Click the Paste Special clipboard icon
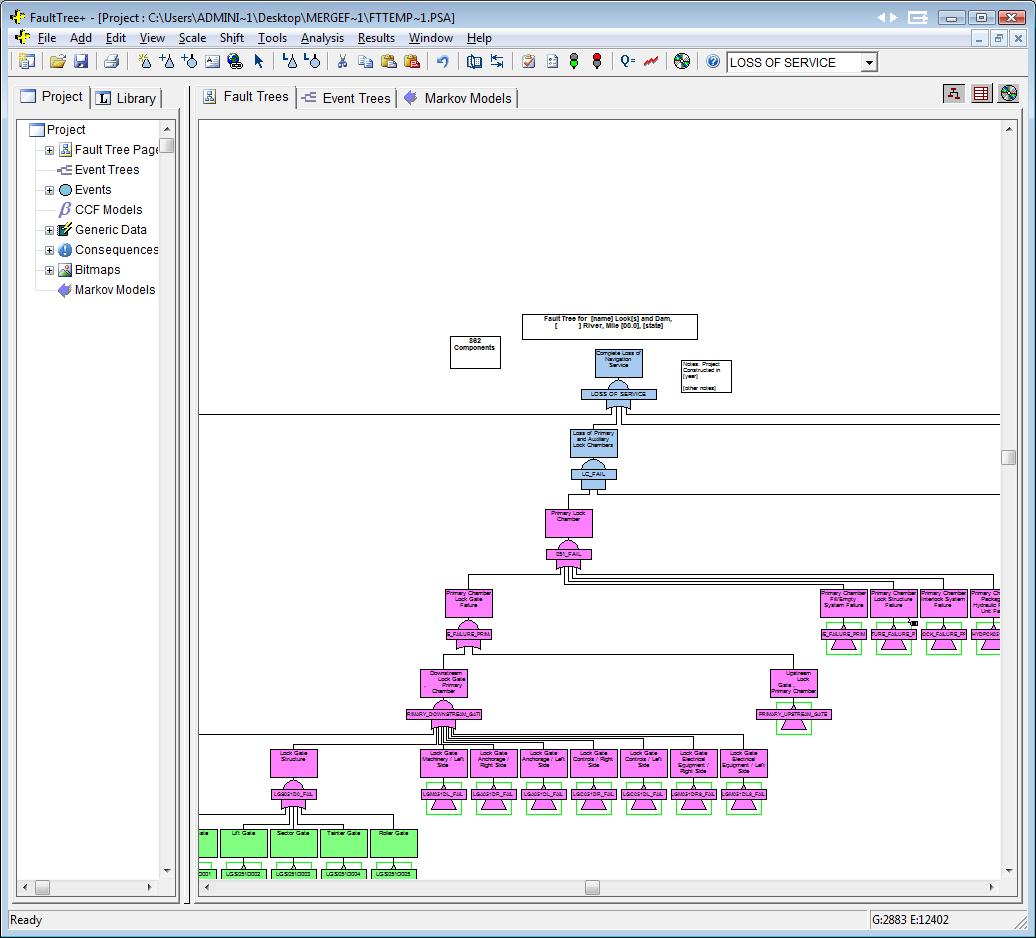This screenshot has width=1036, height=938. 412,61
